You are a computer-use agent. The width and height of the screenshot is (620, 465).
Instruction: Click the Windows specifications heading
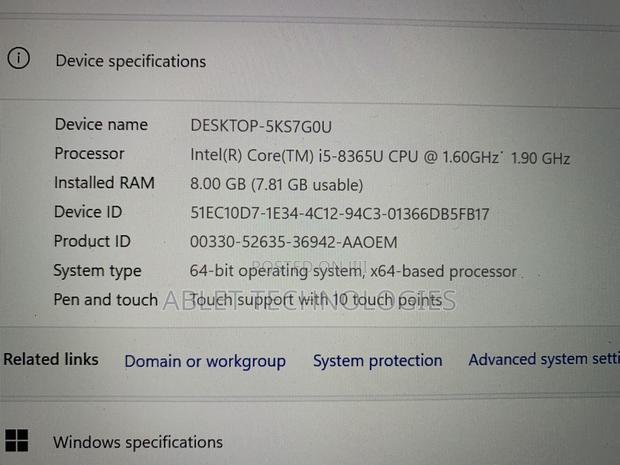point(138,442)
